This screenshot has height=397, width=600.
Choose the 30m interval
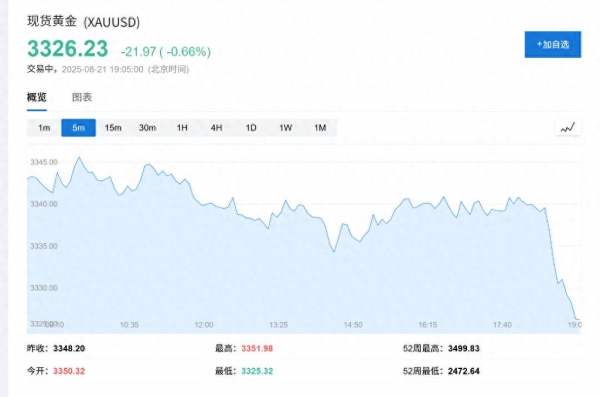point(147,127)
